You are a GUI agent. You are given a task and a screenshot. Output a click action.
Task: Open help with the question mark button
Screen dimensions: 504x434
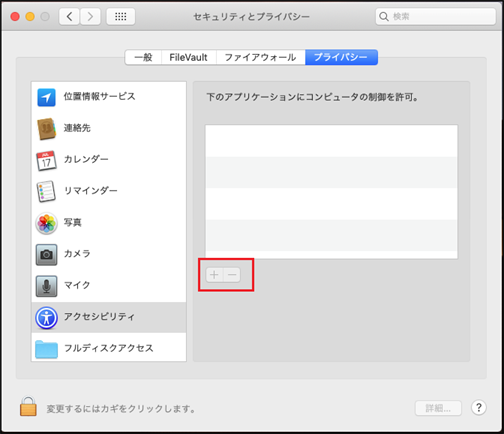click(x=479, y=407)
